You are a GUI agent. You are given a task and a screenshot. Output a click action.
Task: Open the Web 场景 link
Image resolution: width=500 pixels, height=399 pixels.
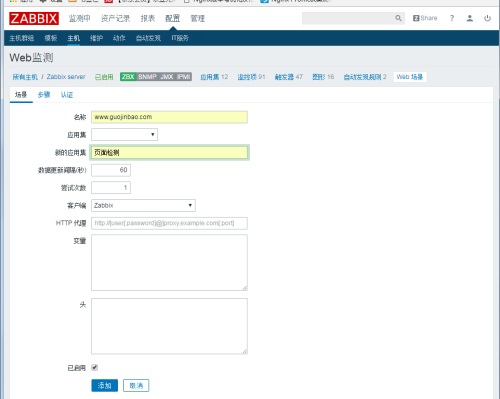tap(410, 77)
